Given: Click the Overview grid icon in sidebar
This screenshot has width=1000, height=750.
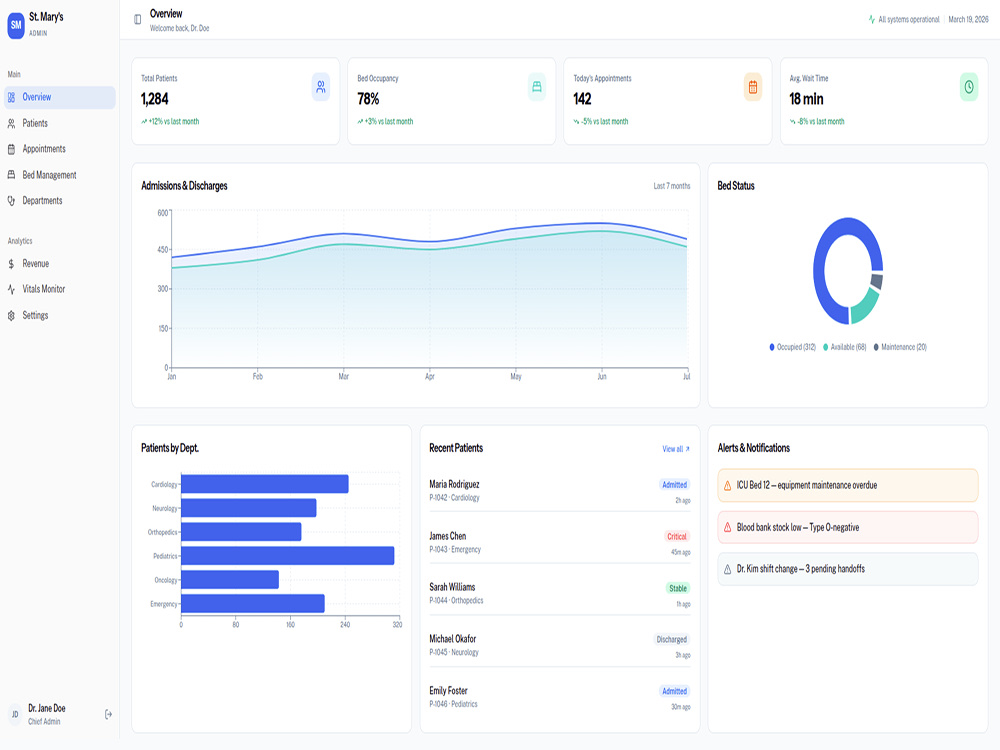Looking at the screenshot, I should [11, 98].
